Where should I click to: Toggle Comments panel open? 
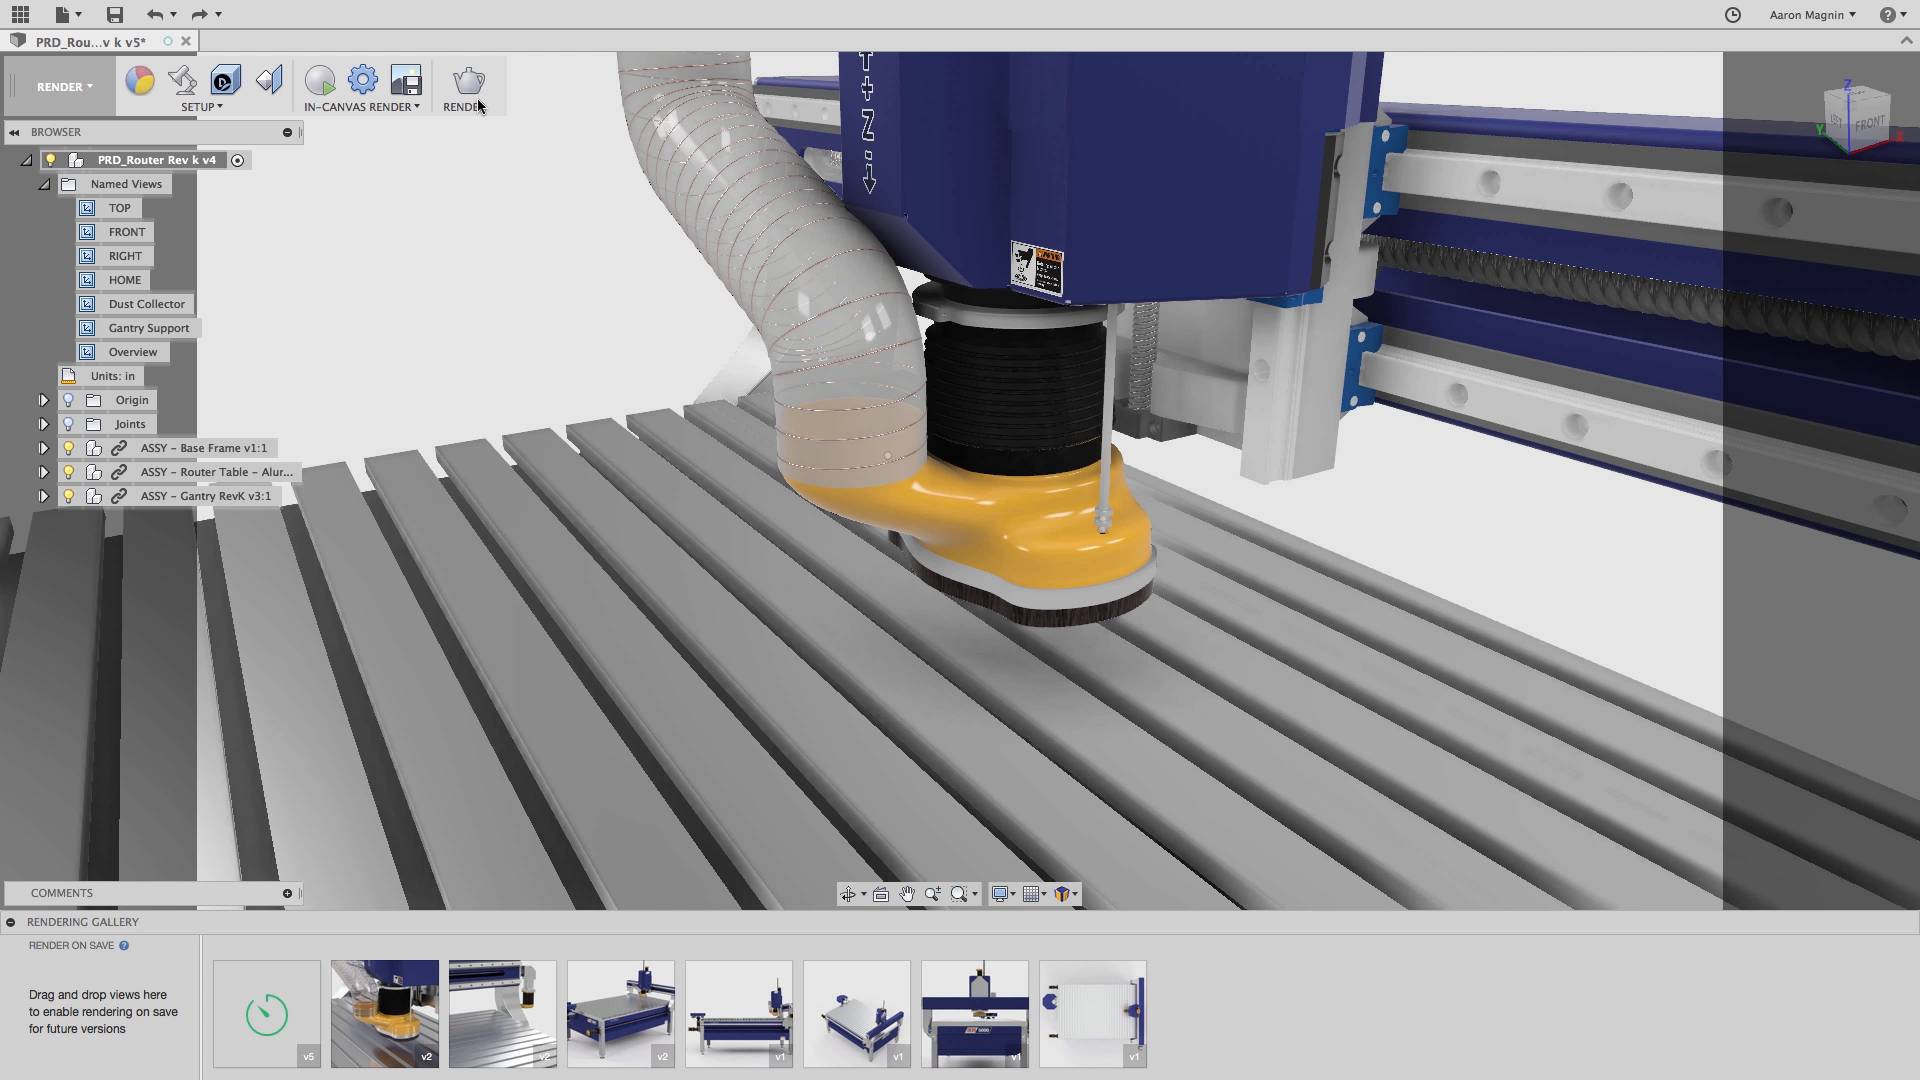click(x=286, y=893)
